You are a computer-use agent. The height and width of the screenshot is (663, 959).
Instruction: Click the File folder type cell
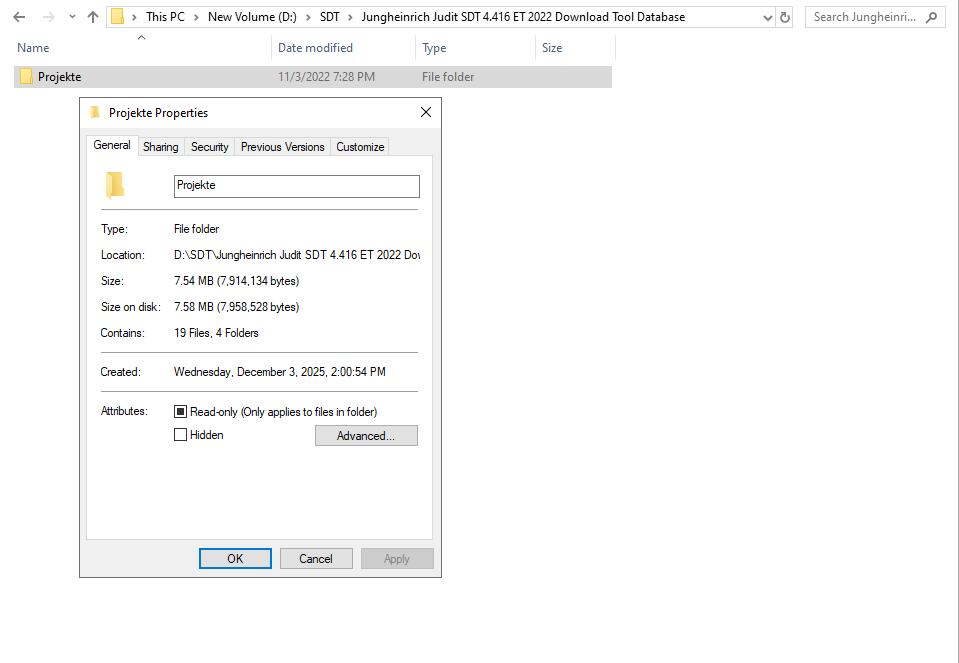[x=448, y=77]
